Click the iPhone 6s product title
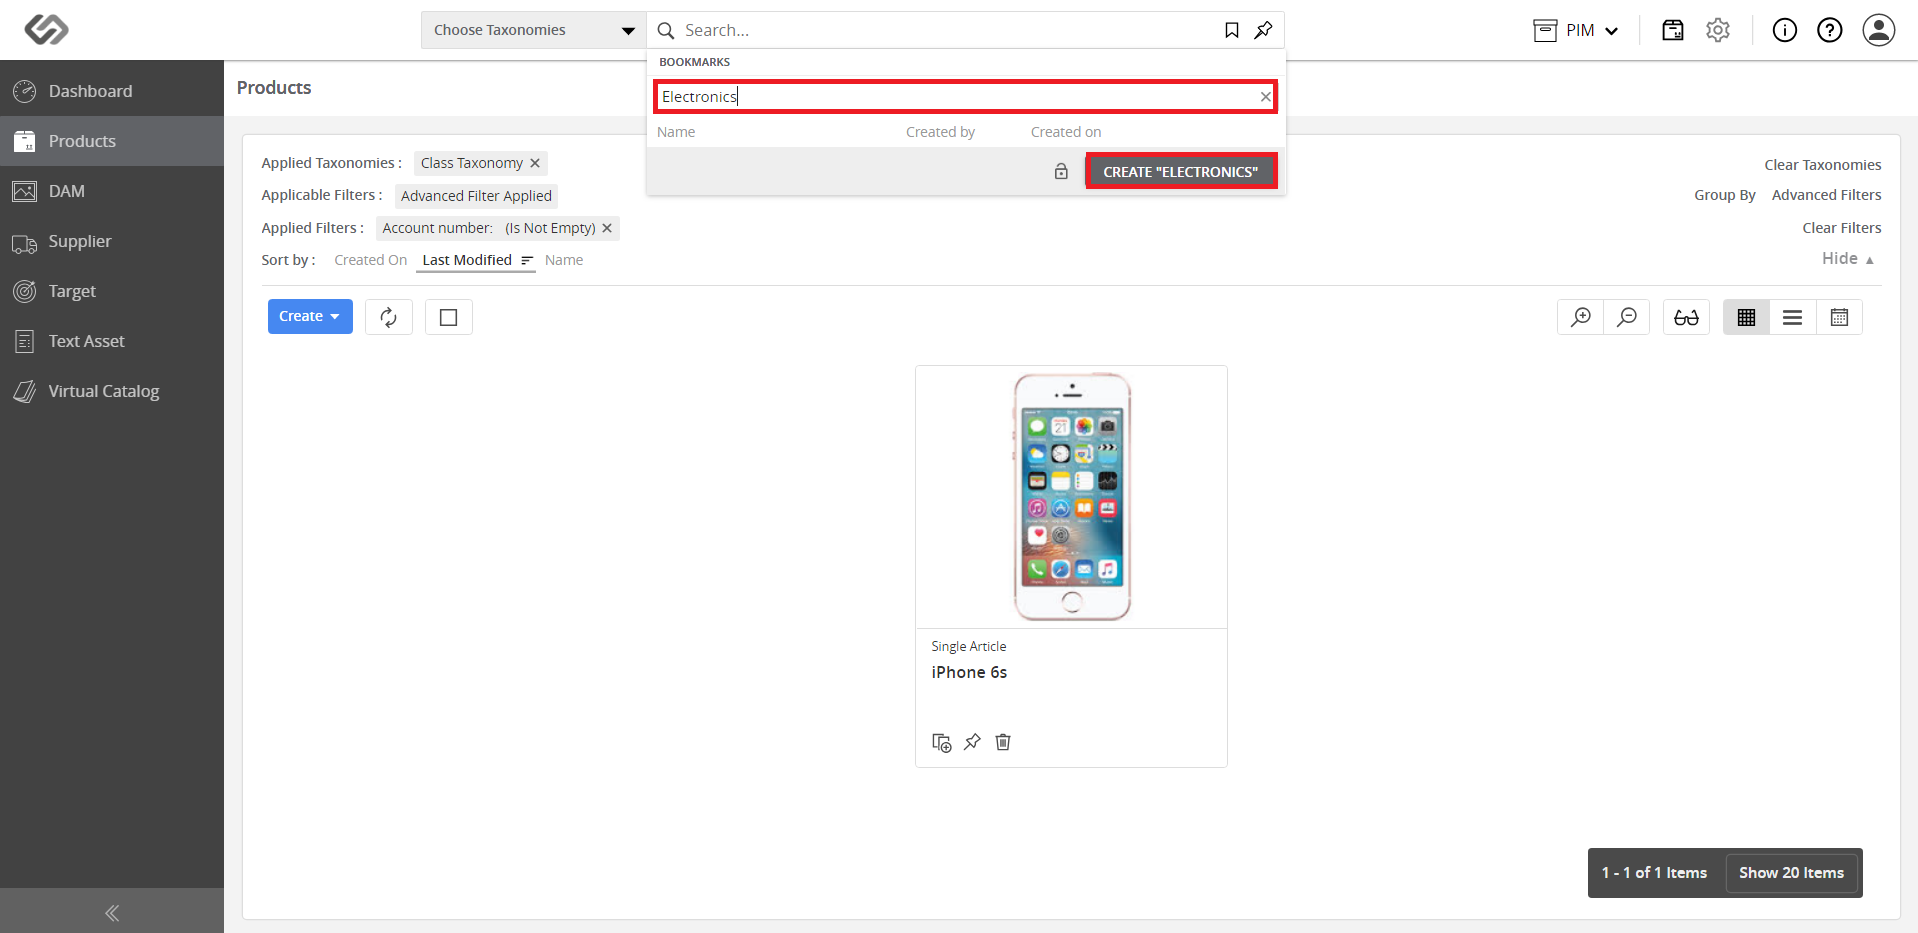The width and height of the screenshot is (1918, 933). pos(969,672)
